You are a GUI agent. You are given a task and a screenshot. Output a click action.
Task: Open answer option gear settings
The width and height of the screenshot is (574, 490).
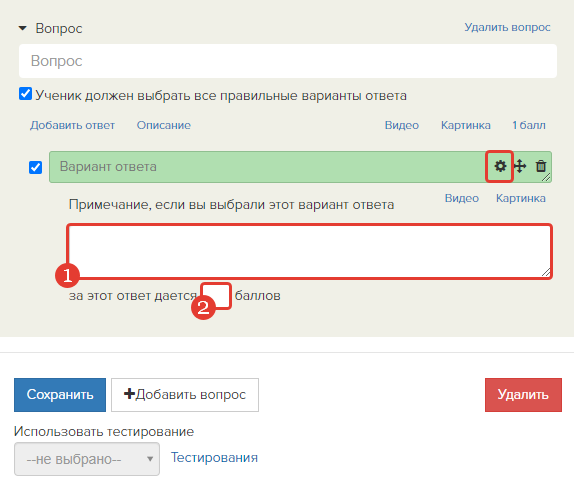(x=500, y=166)
